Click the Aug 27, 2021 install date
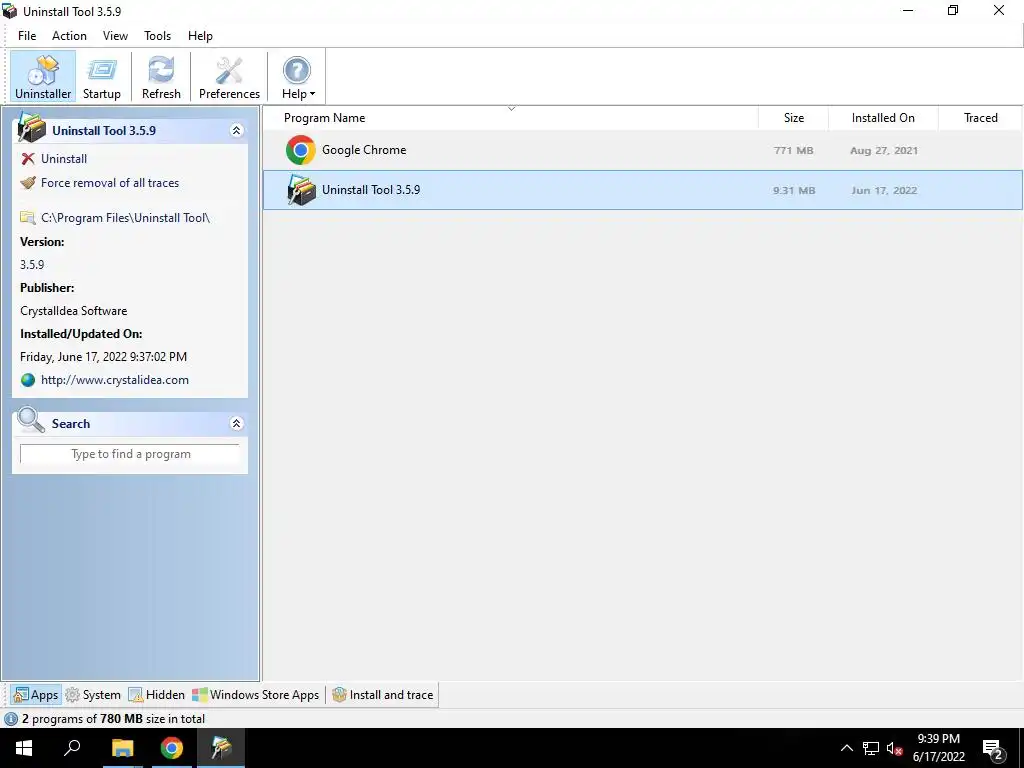1024x768 pixels. (884, 151)
